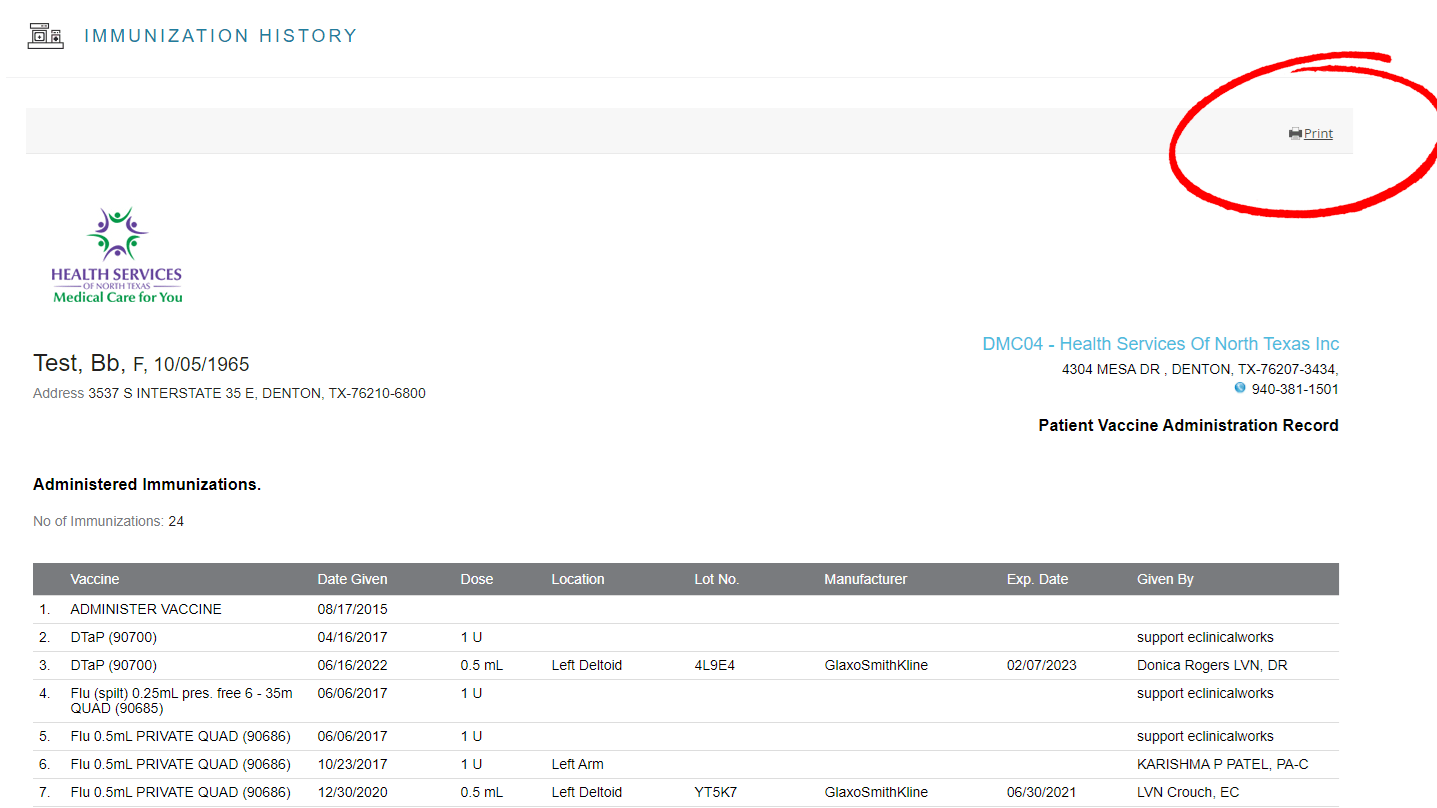Select the Date Given column header

(x=352, y=578)
